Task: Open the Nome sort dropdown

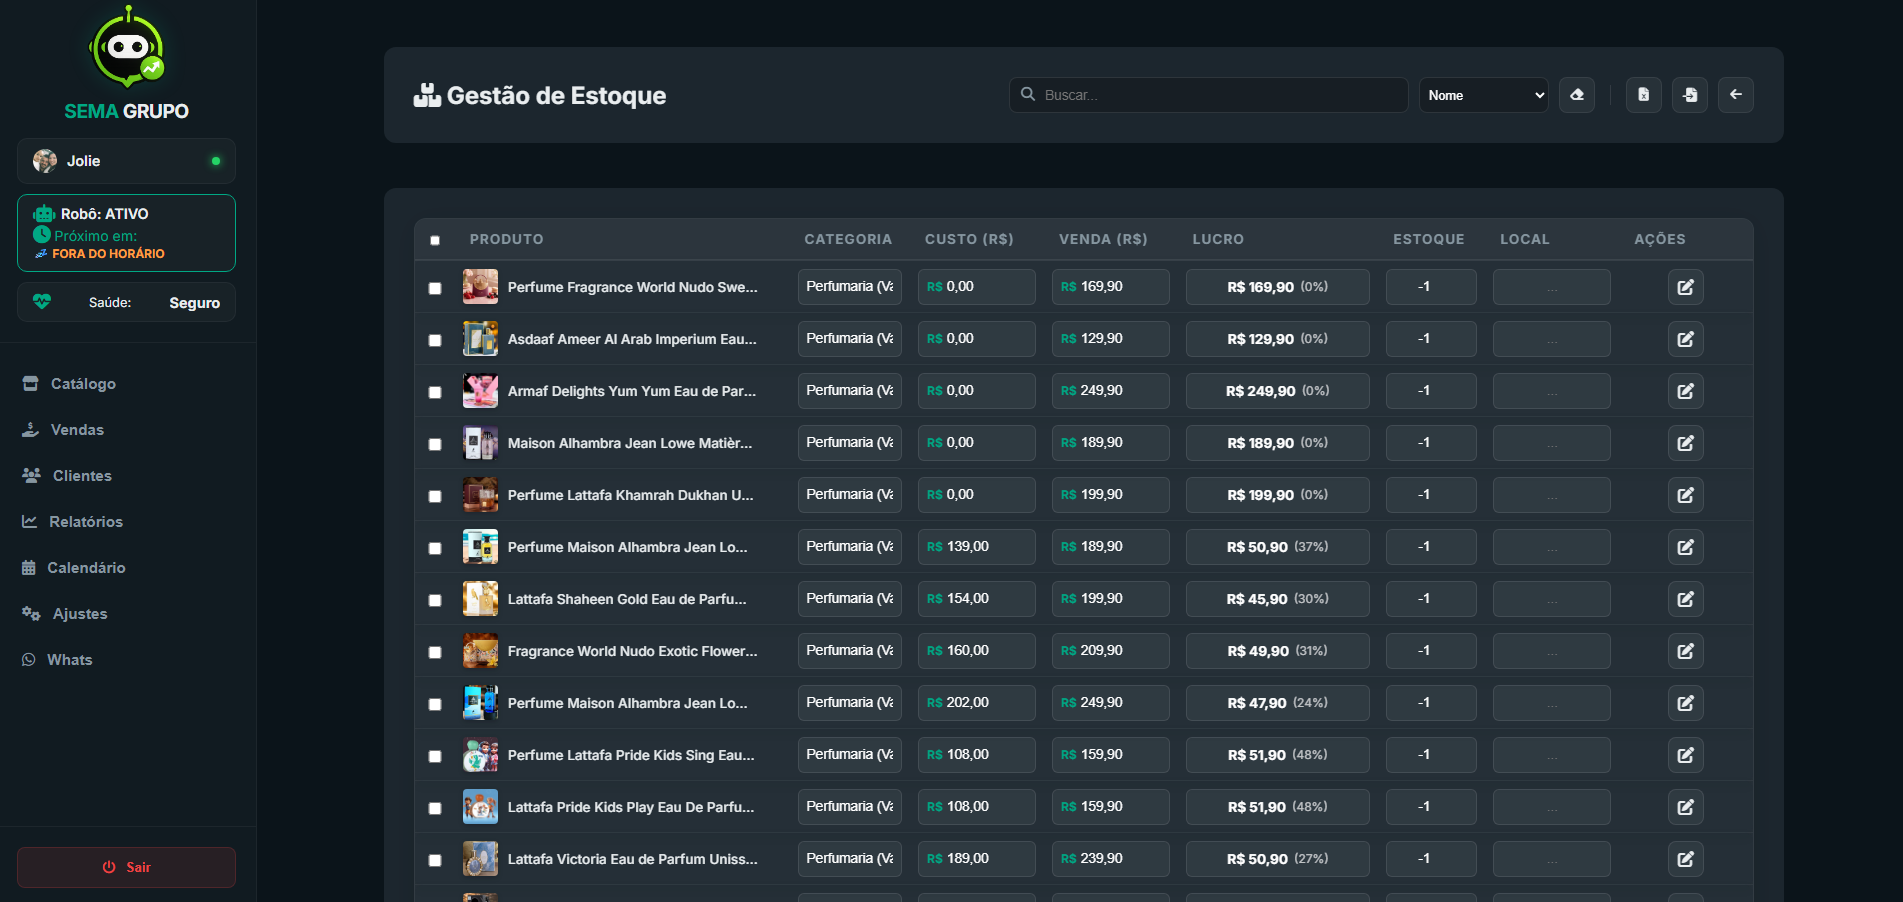Action: (x=1484, y=95)
